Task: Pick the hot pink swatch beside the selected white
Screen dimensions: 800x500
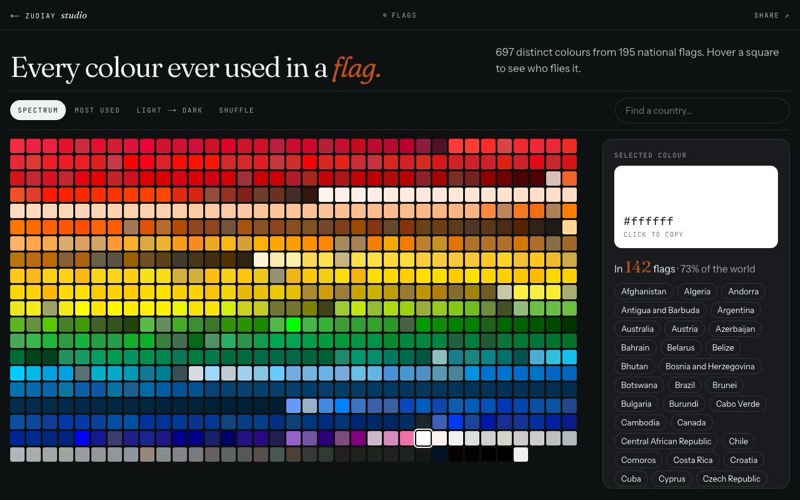Action: click(x=407, y=438)
